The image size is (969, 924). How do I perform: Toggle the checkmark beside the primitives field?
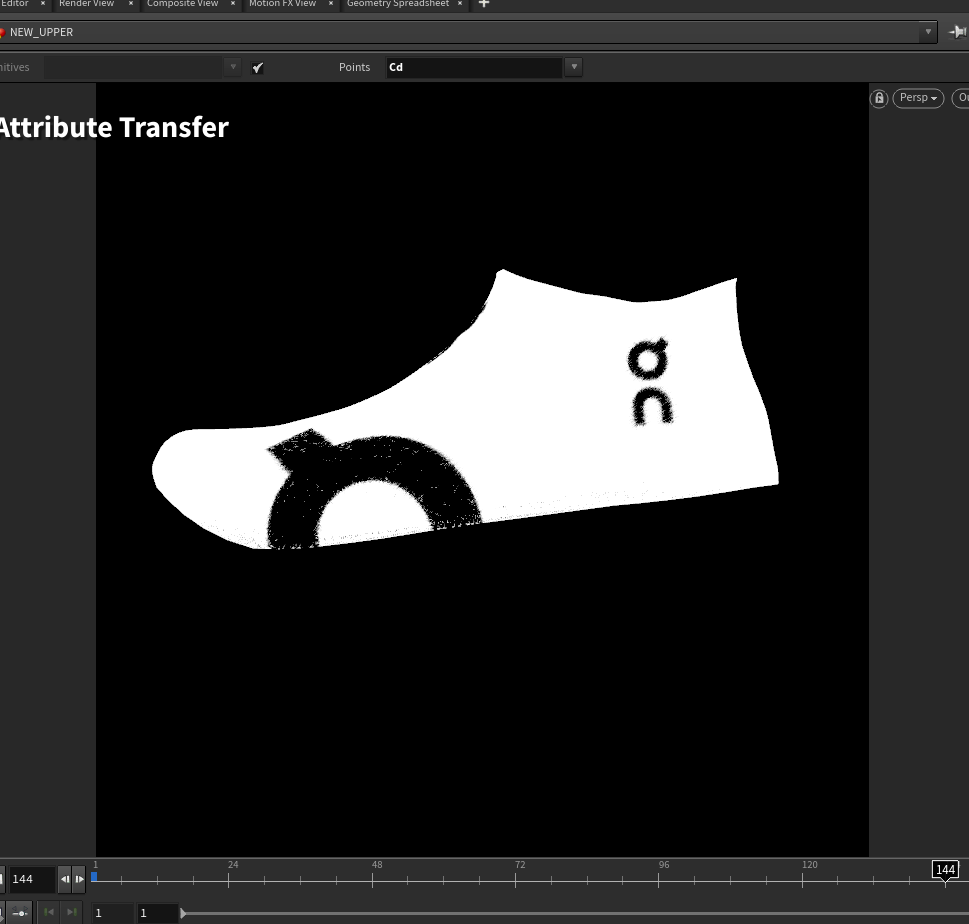coord(258,67)
